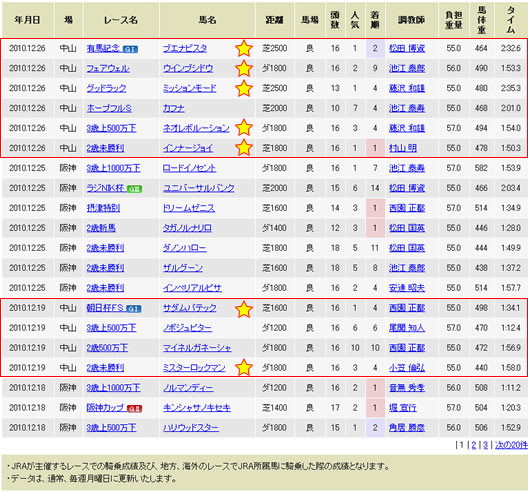Open the 朝日杯FS race link
Viewport: 528px width, 492px height.
pos(105,308)
